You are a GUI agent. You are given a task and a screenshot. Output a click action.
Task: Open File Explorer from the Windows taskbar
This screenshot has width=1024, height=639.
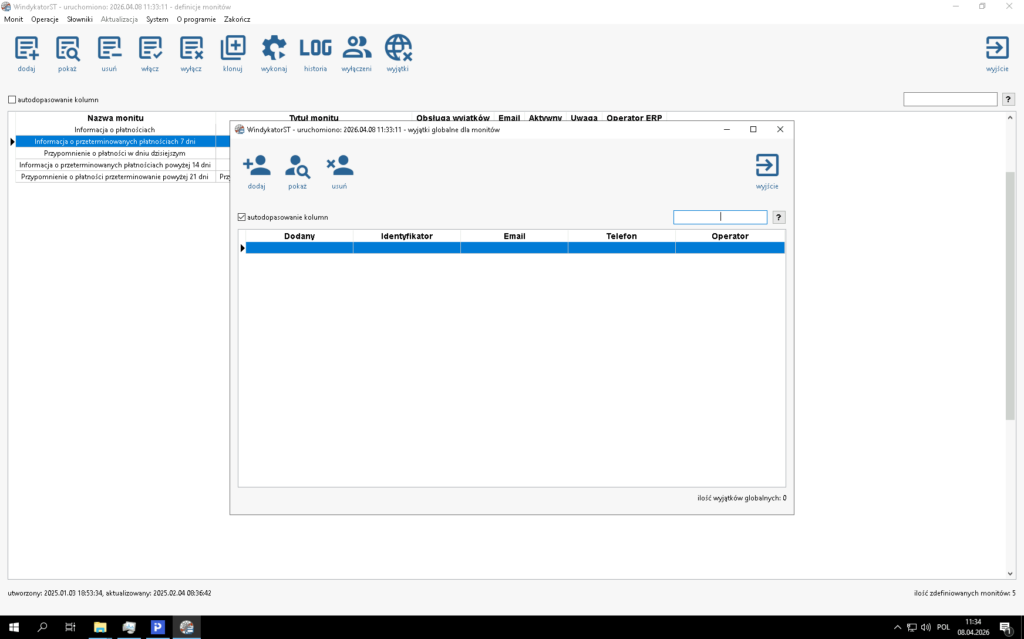click(x=100, y=627)
